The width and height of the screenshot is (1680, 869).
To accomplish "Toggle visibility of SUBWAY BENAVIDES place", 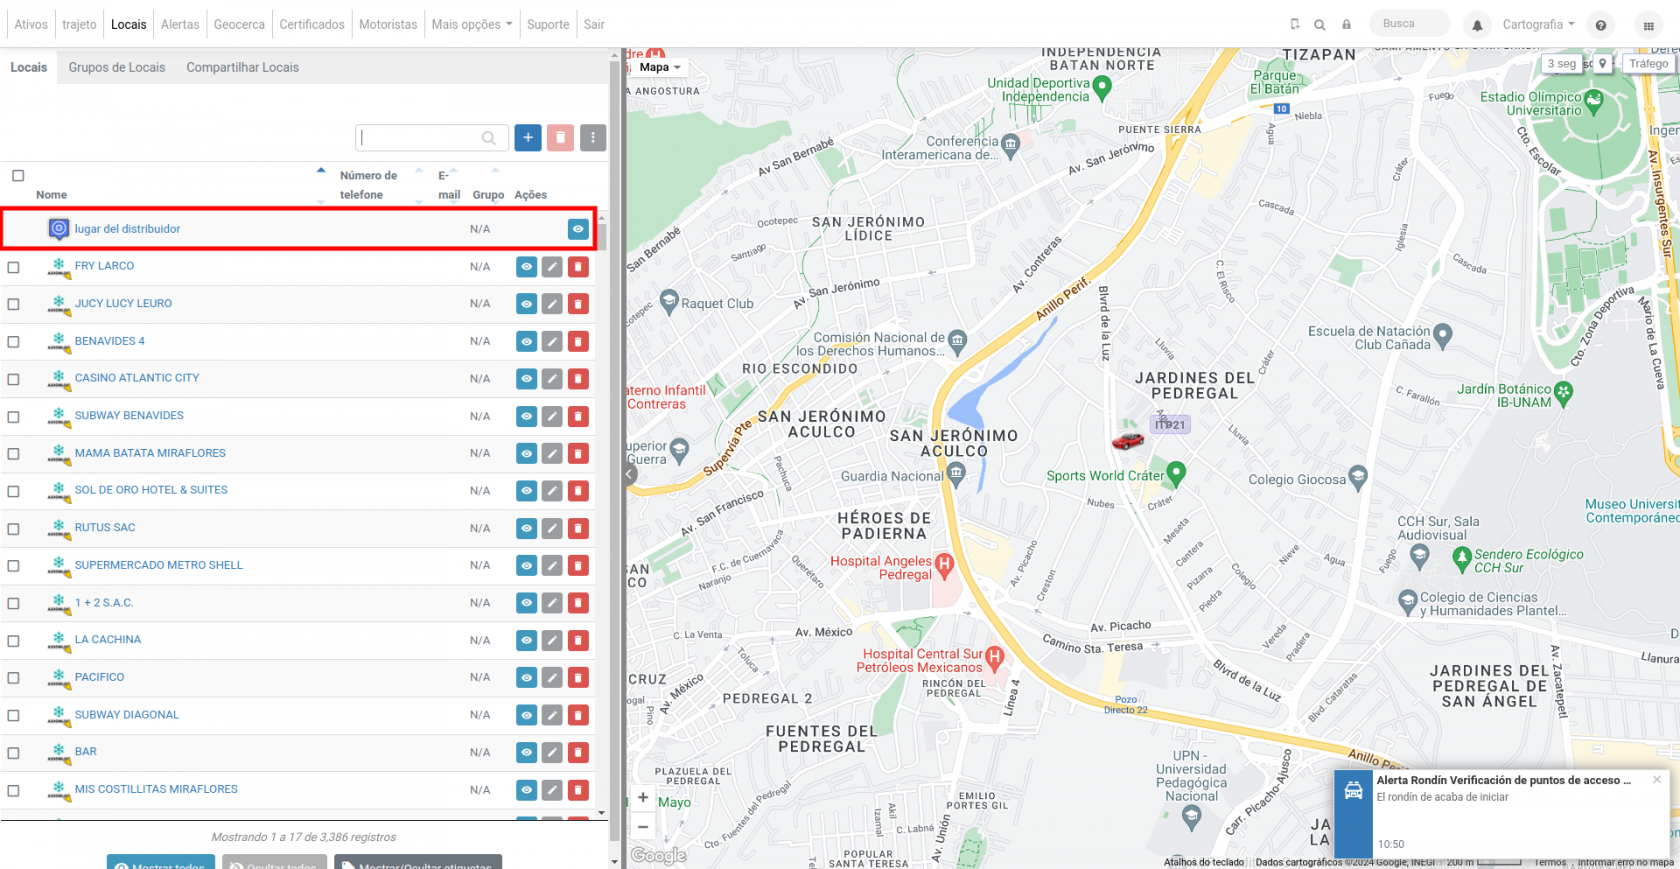I will (x=526, y=416).
